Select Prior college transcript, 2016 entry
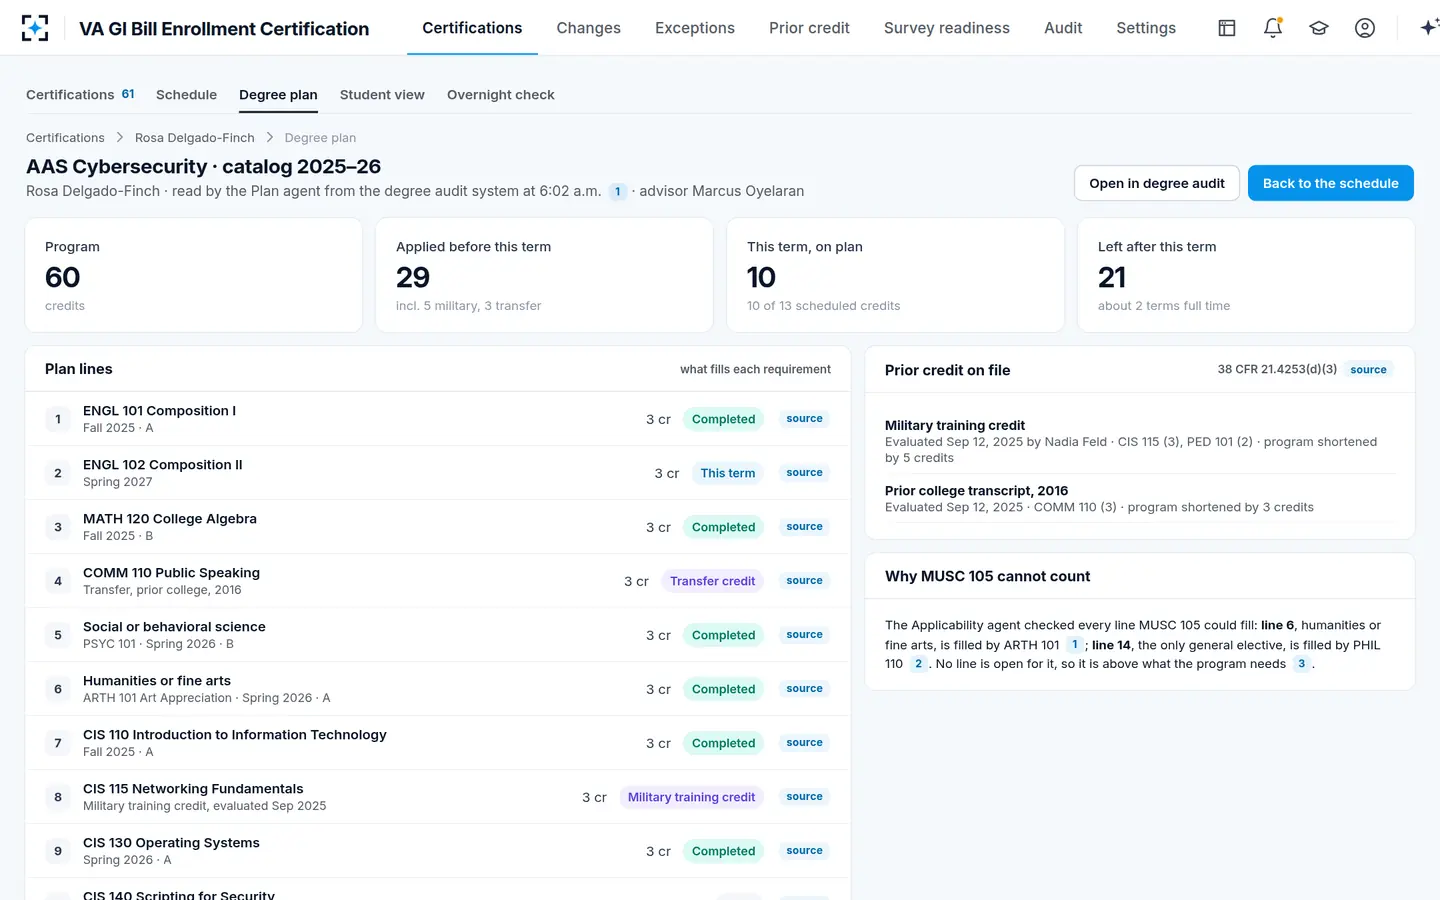1440x900 pixels. (976, 490)
